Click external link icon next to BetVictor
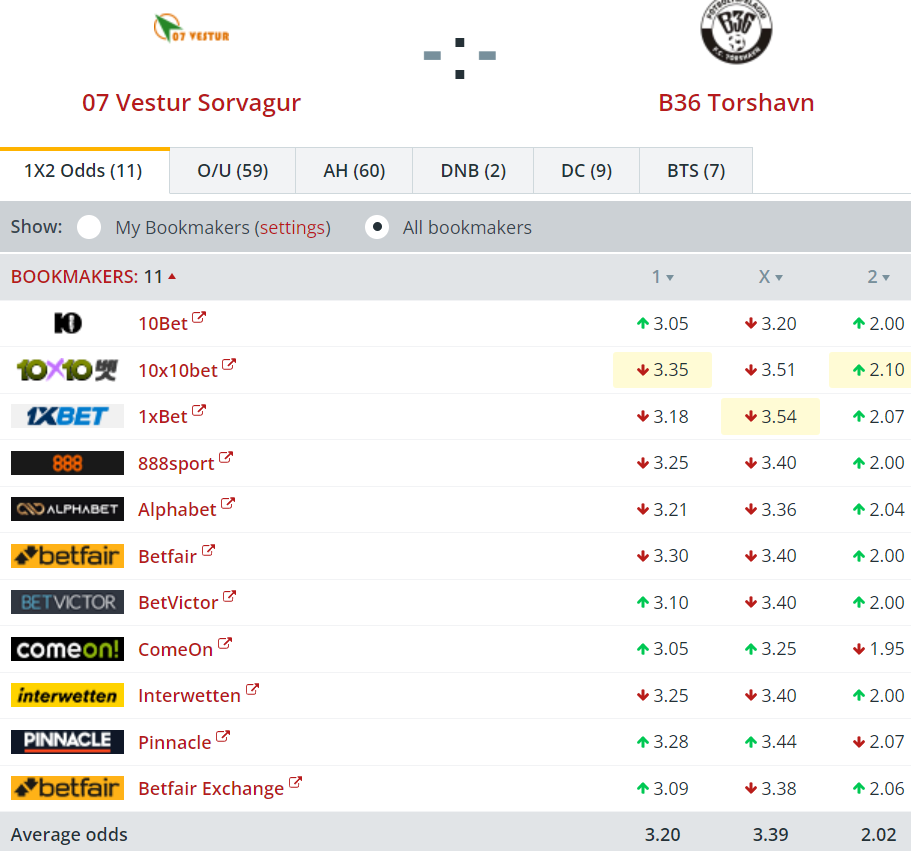 pos(229,597)
